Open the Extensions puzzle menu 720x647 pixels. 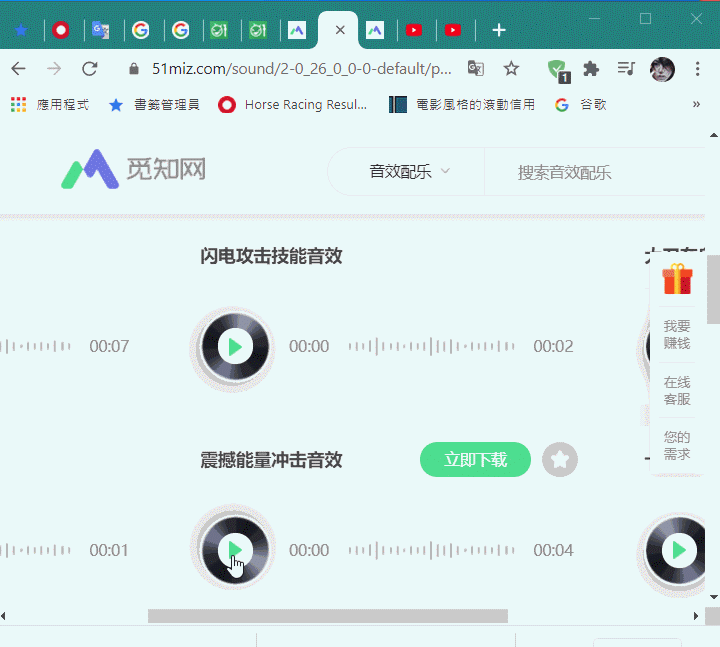click(x=591, y=69)
